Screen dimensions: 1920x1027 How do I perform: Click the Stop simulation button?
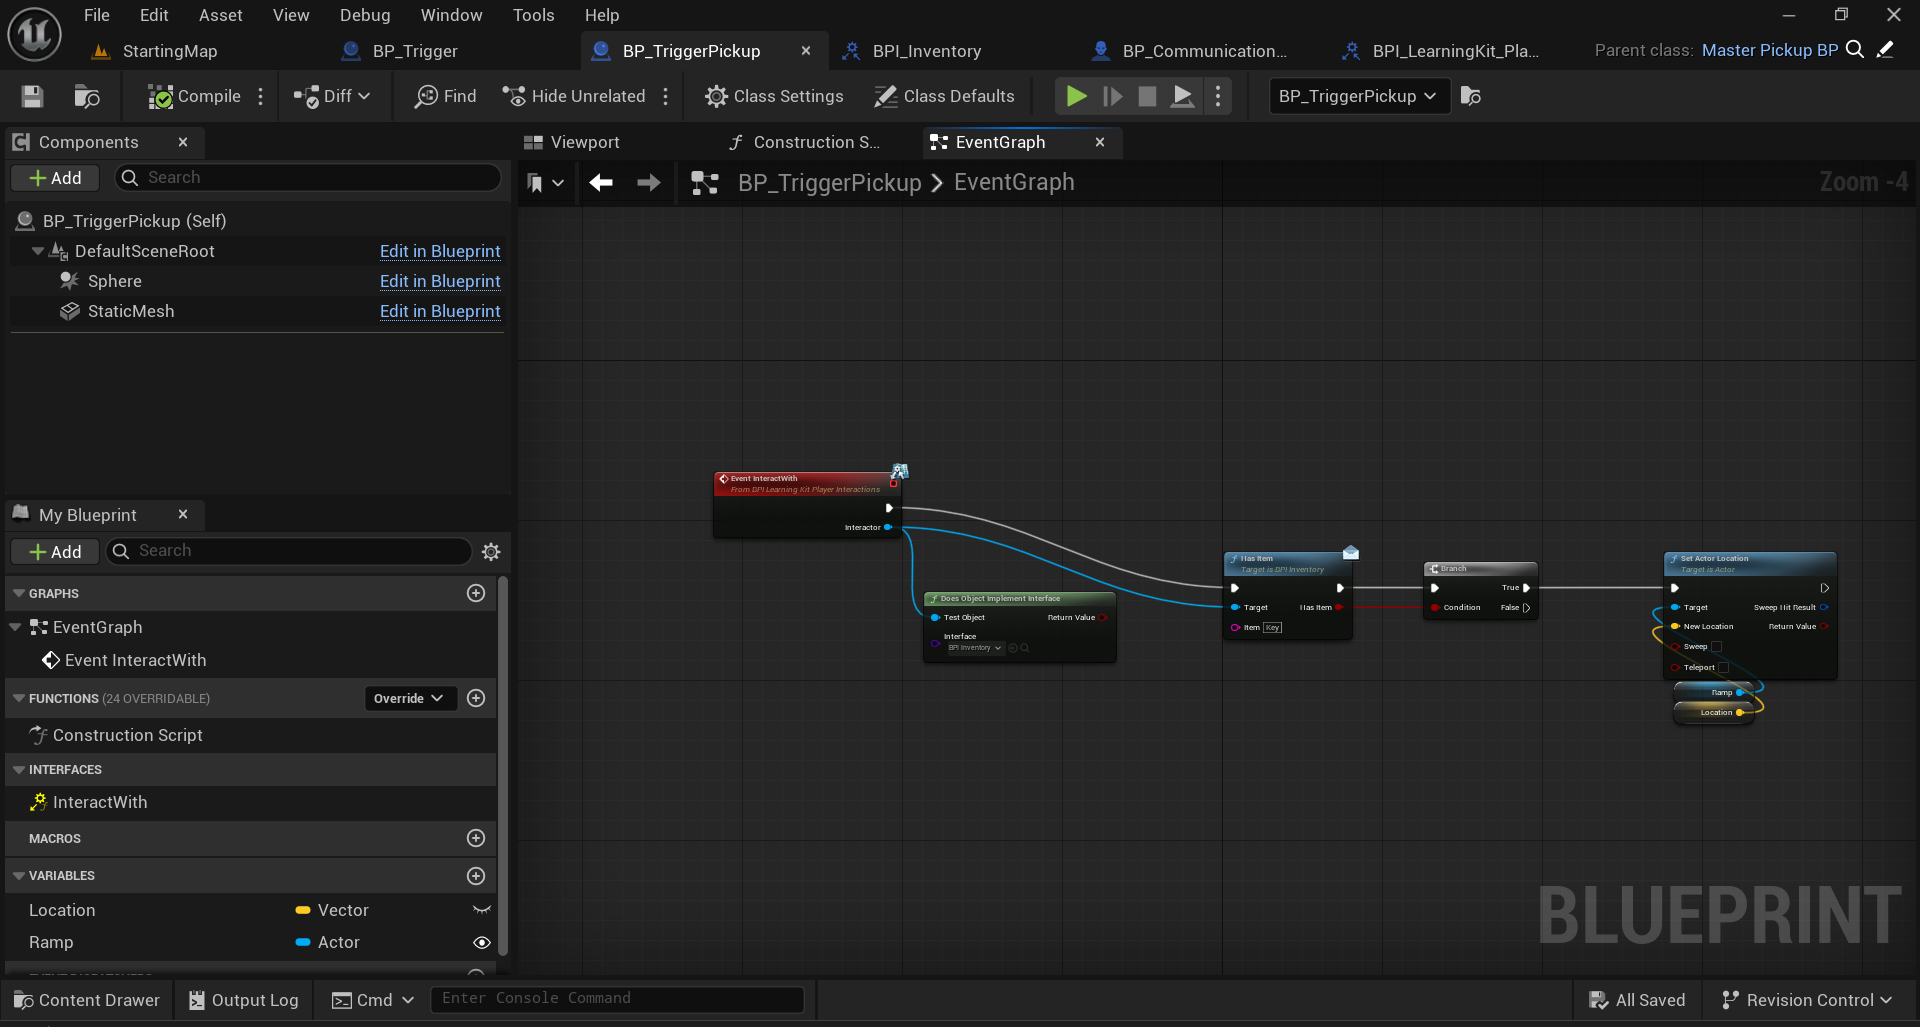tap(1147, 96)
